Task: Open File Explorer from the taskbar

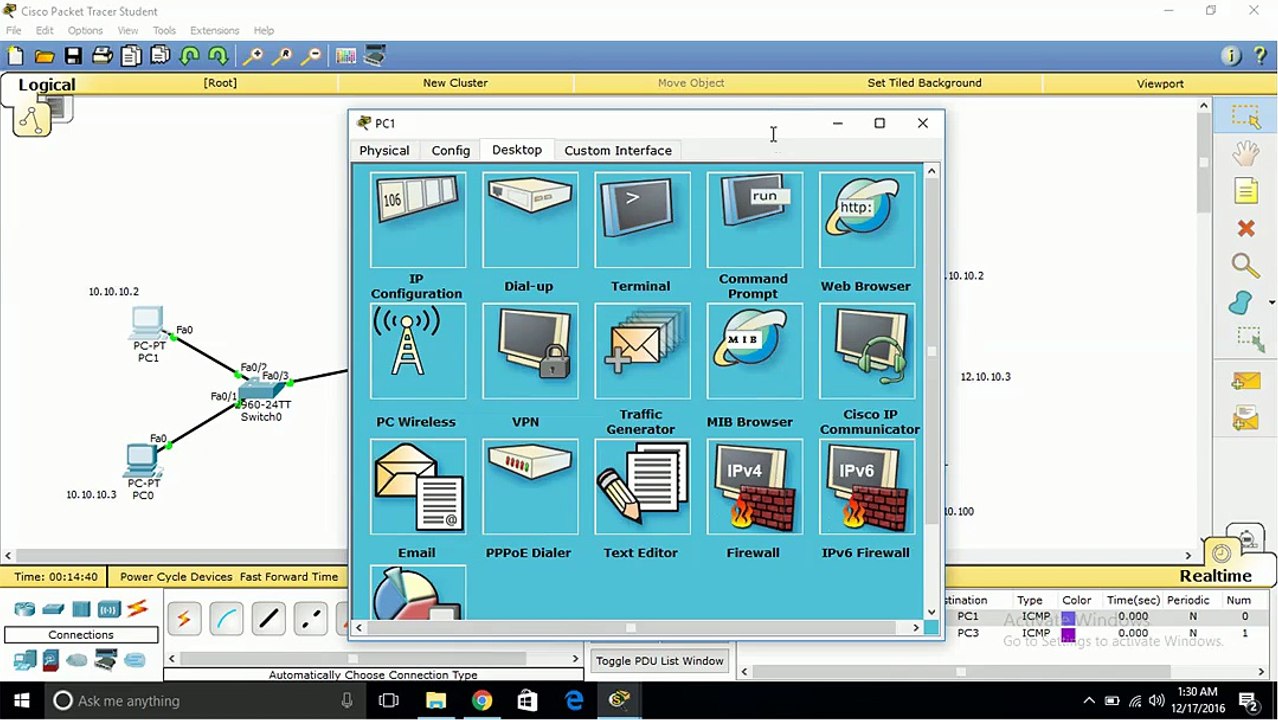Action: (x=436, y=701)
